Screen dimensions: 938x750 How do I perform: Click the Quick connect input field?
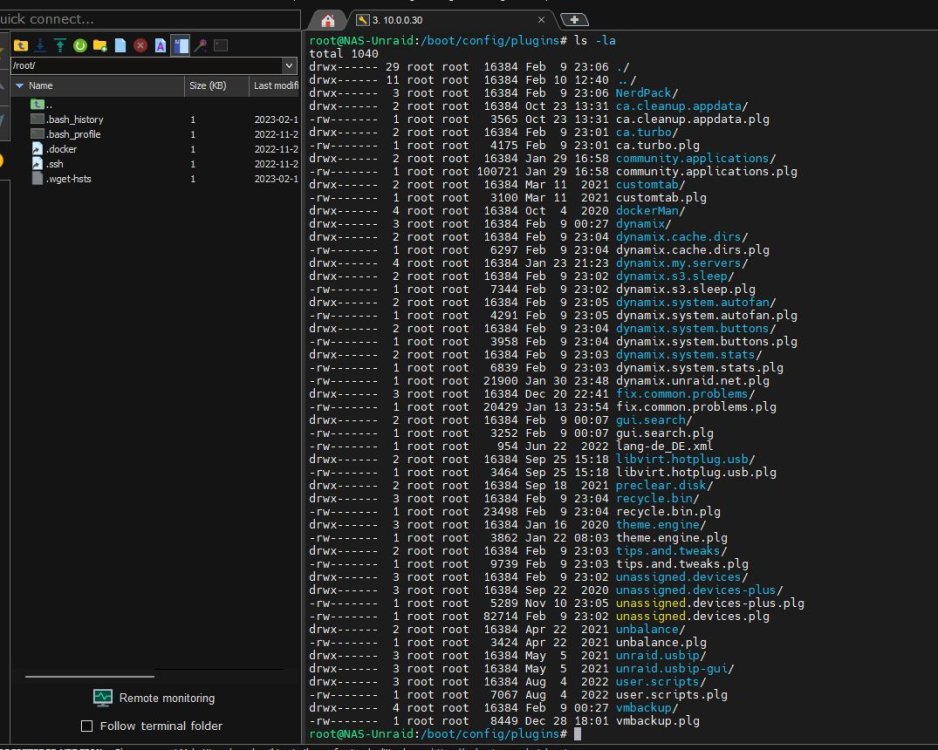pyautogui.click(x=148, y=19)
